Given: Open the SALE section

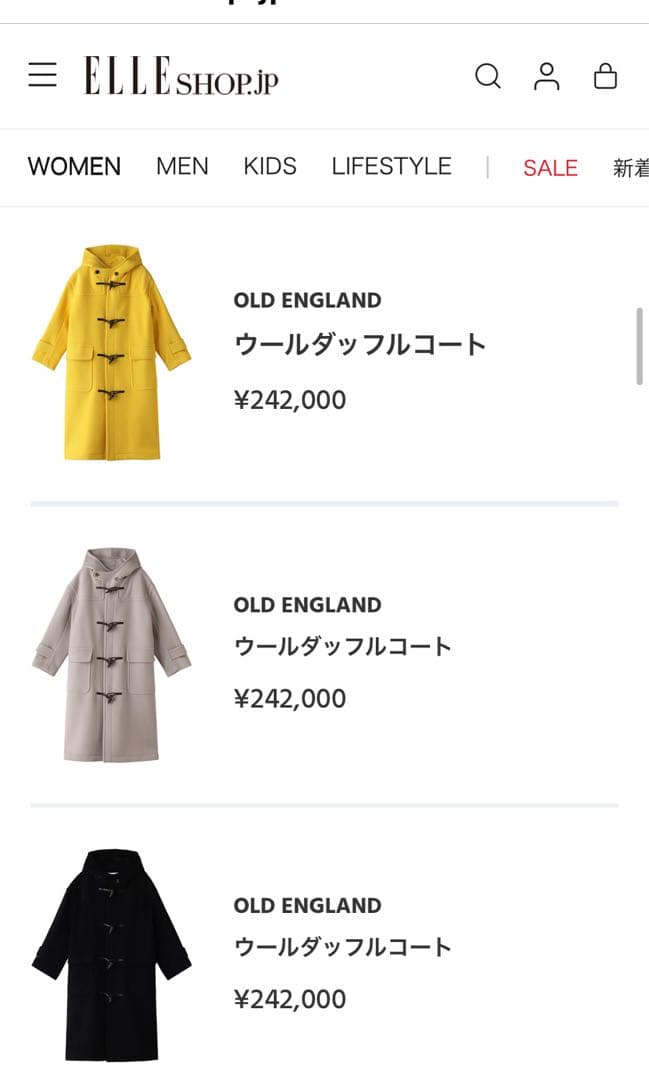Looking at the screenshot, I should tap(550, 168).
